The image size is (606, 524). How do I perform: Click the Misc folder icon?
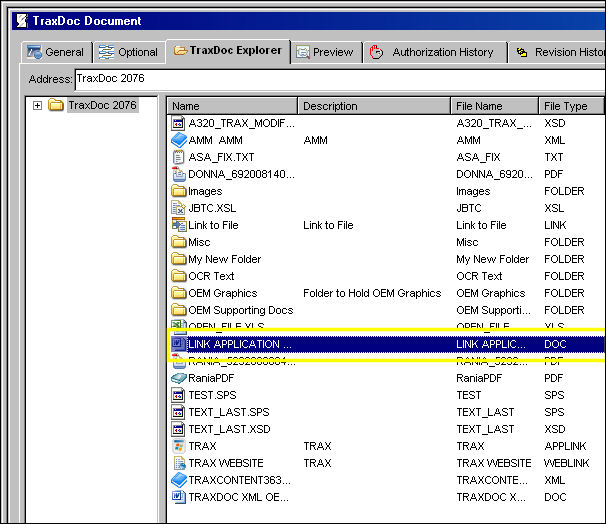[x=179, y=242]
